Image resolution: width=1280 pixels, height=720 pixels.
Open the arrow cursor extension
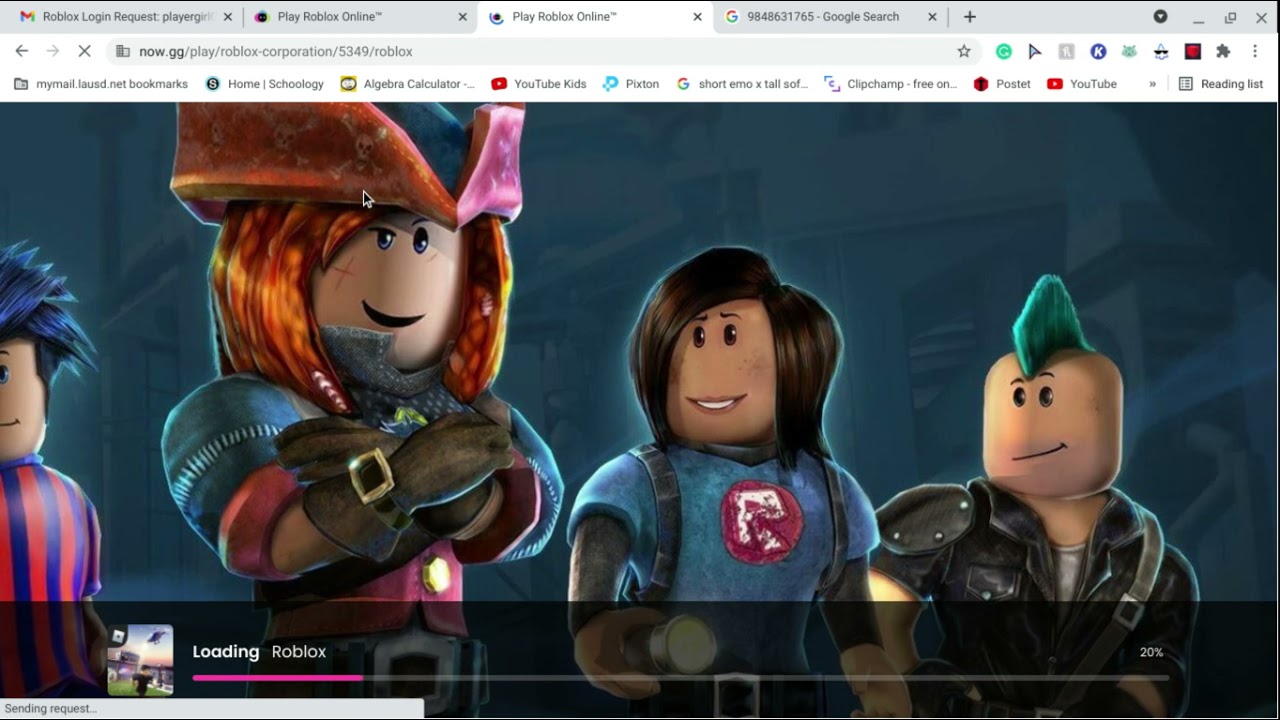pos(1035,51)
